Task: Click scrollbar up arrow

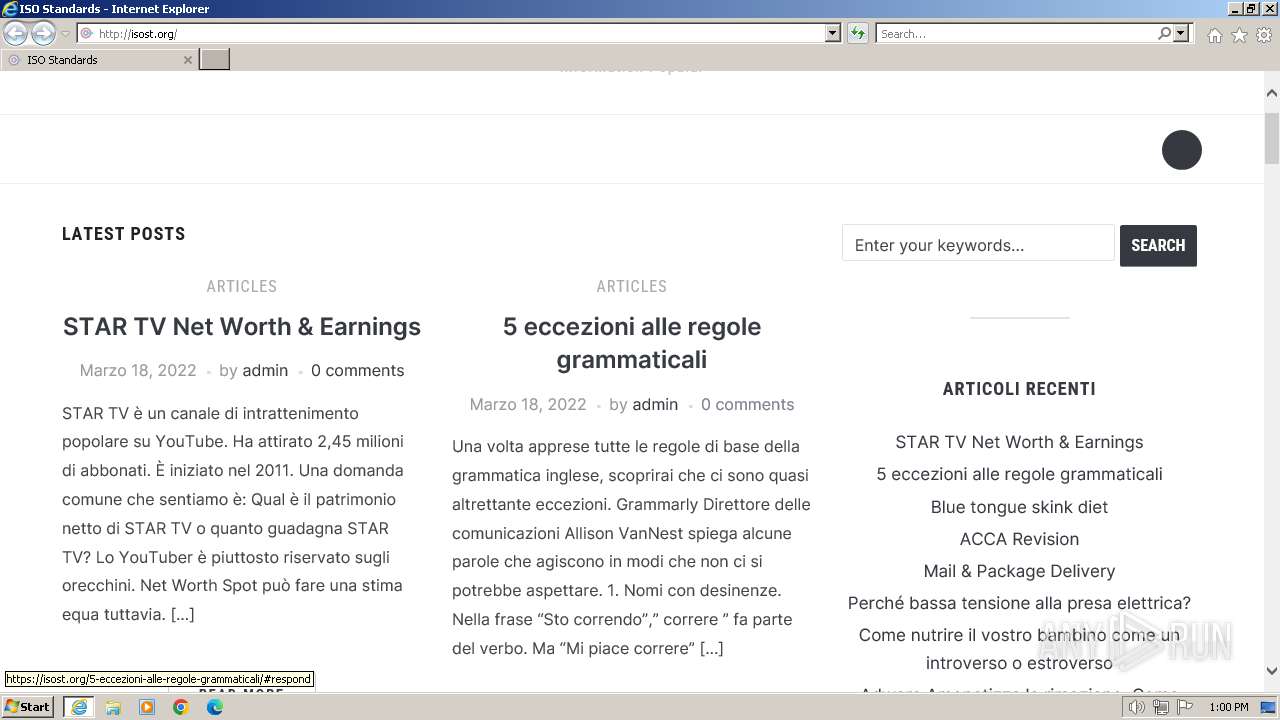Action: click(1271, 93)
